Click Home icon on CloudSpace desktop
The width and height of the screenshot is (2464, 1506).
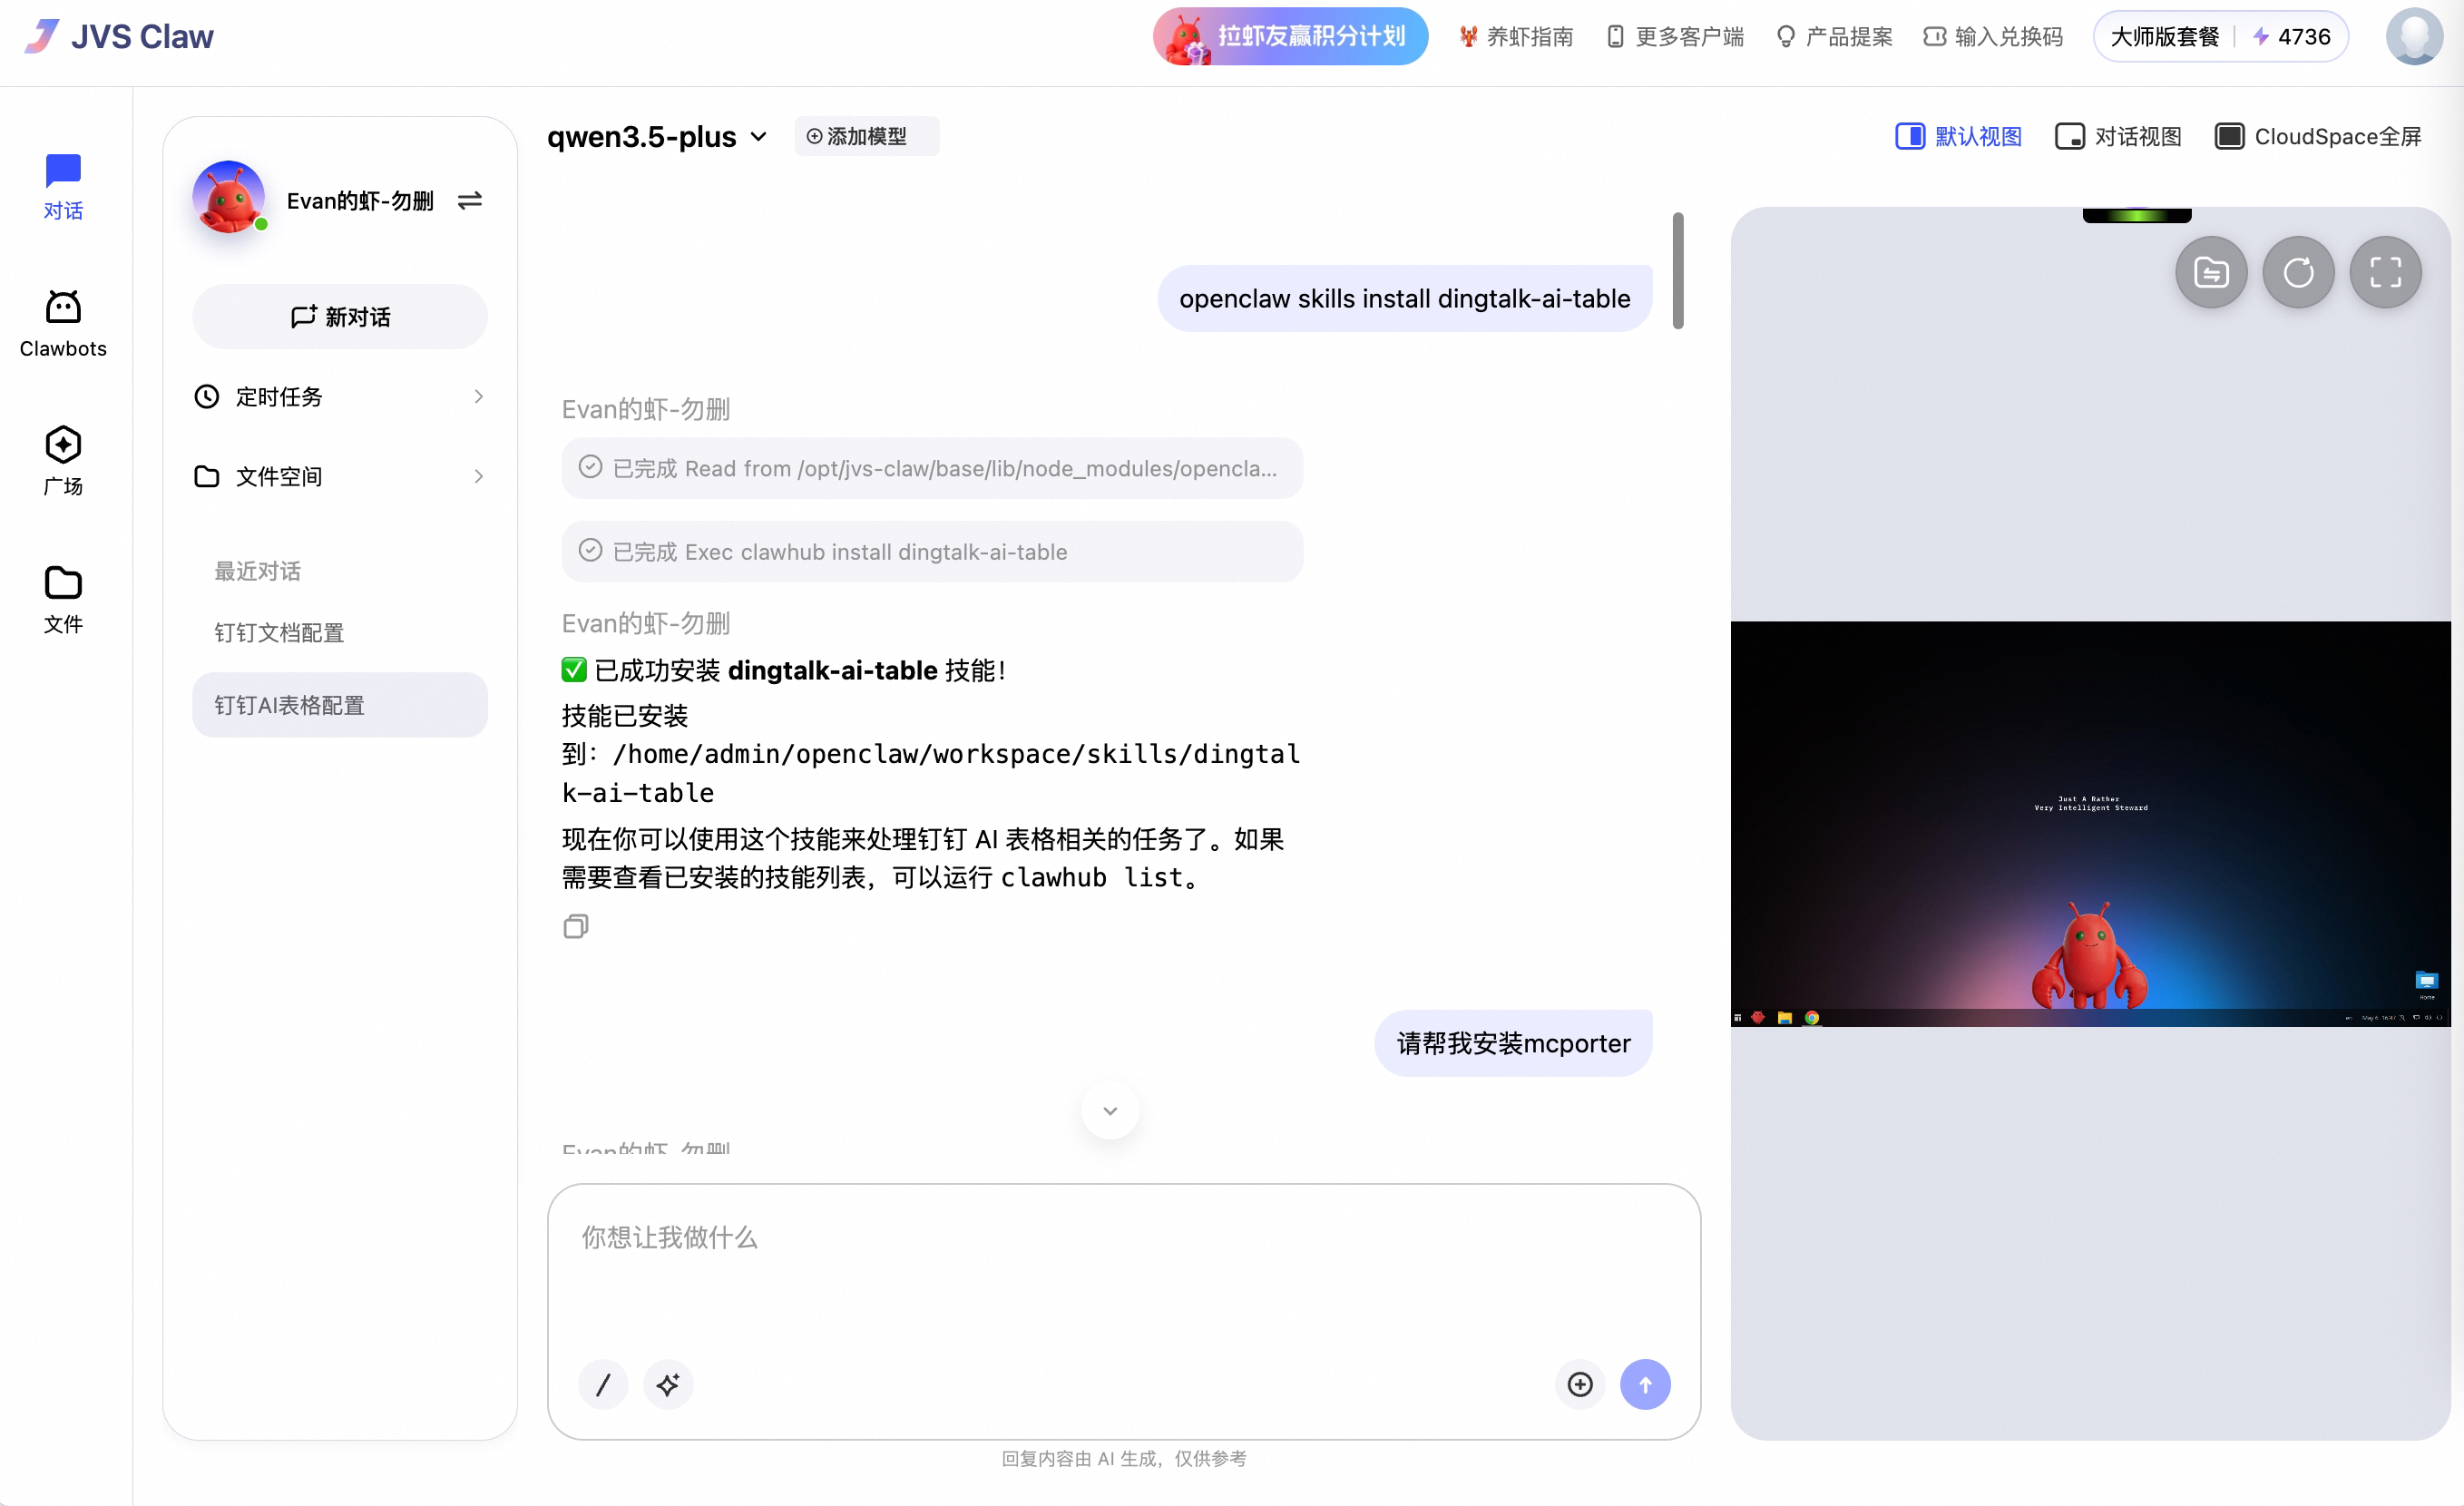pyautogui.click(x=2427, y=984)
